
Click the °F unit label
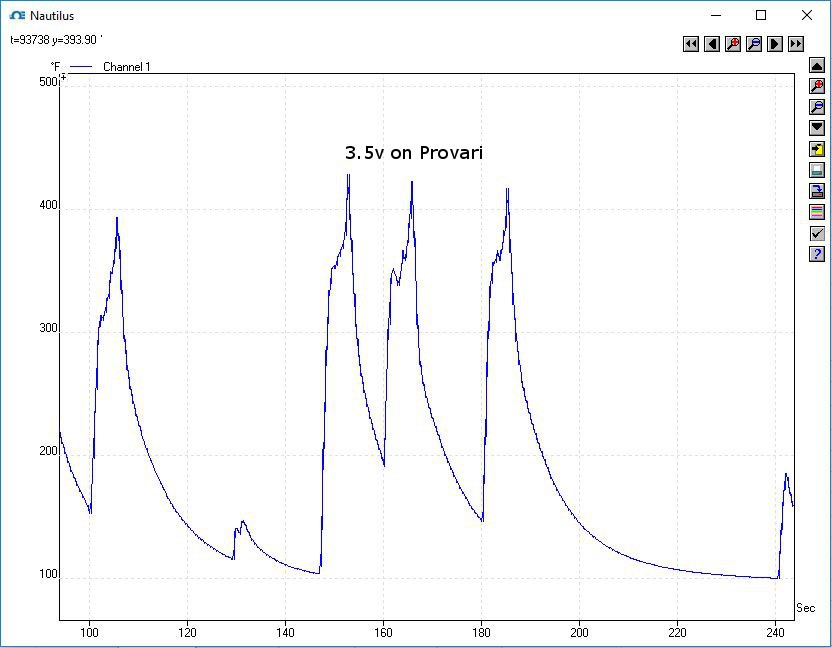(x=56, y=67)
